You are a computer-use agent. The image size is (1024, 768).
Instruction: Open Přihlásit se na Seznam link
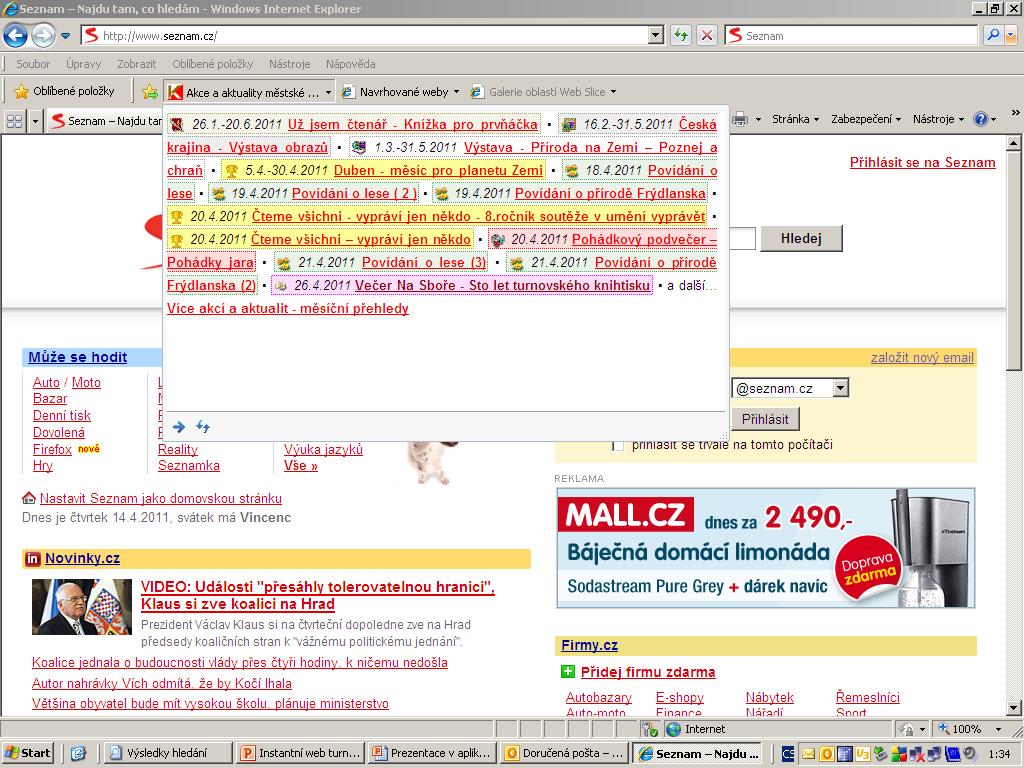tap(923, 163)
